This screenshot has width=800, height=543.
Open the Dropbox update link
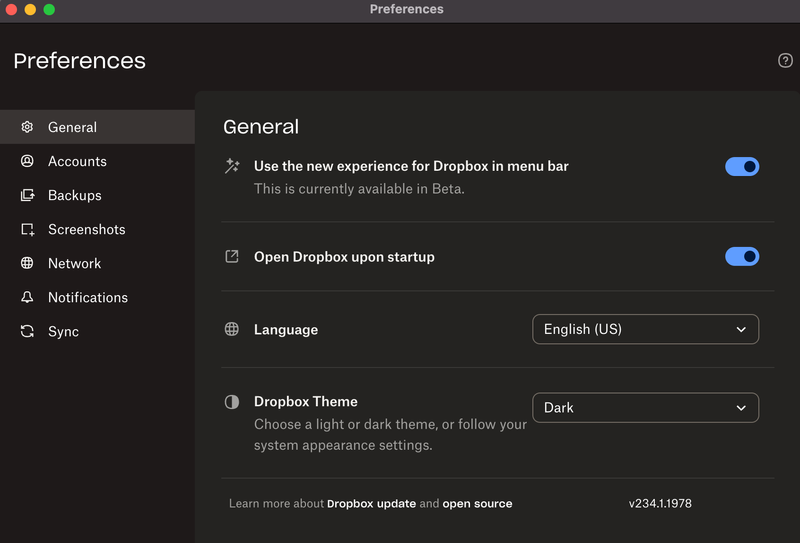371,504
